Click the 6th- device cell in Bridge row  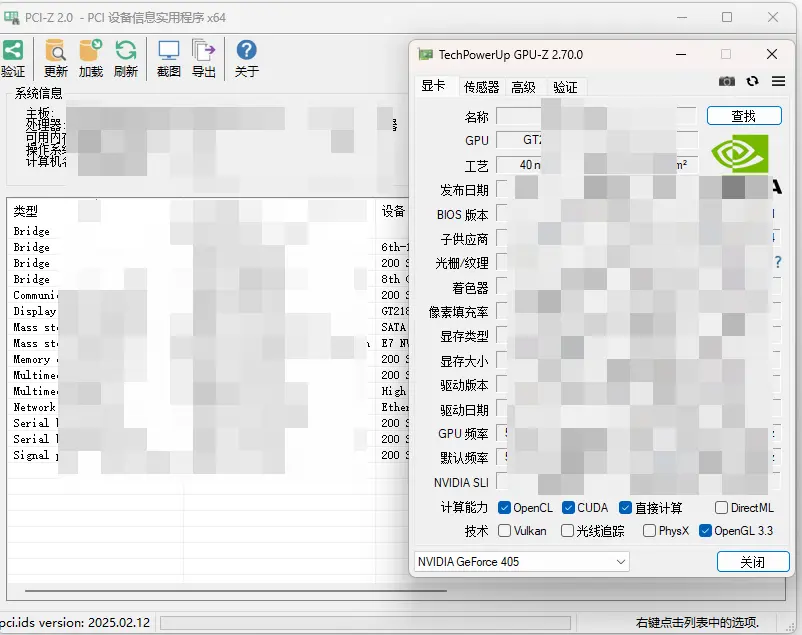(x=394, y=247)
